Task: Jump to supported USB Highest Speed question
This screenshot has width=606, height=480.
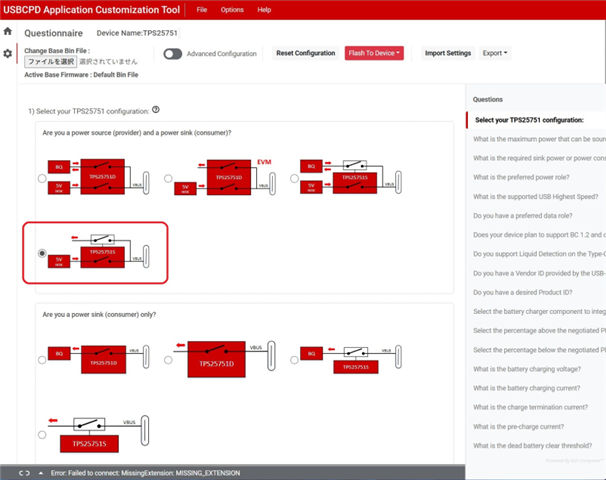Action: pyautogui.click(x=536, y=197)
